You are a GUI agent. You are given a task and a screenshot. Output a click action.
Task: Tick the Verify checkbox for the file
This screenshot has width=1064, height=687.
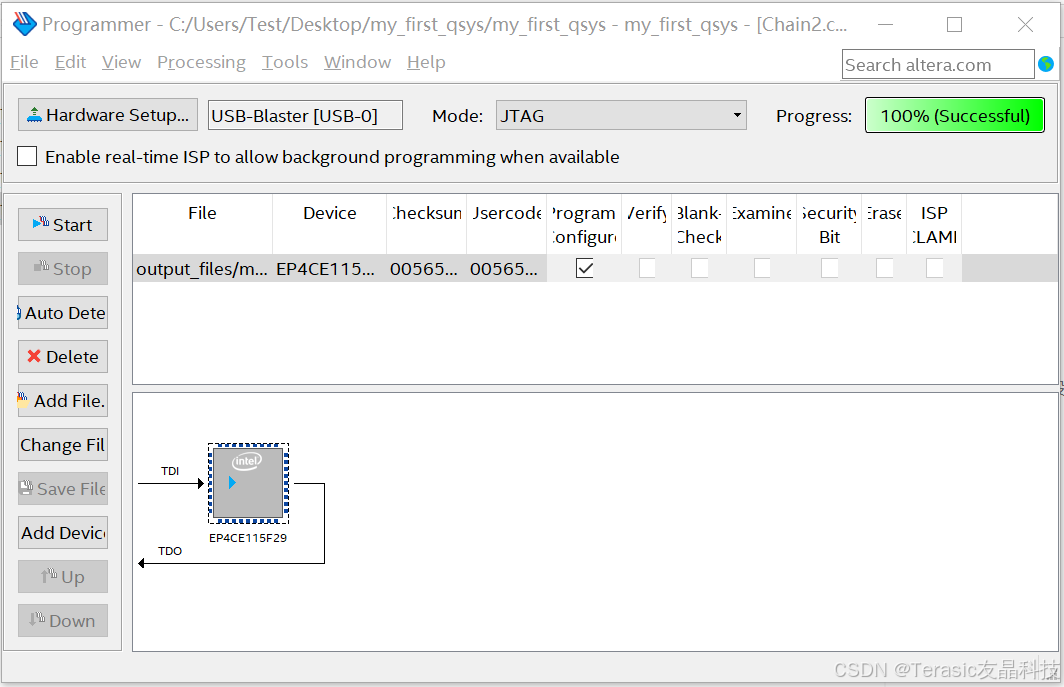pos(647,268)
